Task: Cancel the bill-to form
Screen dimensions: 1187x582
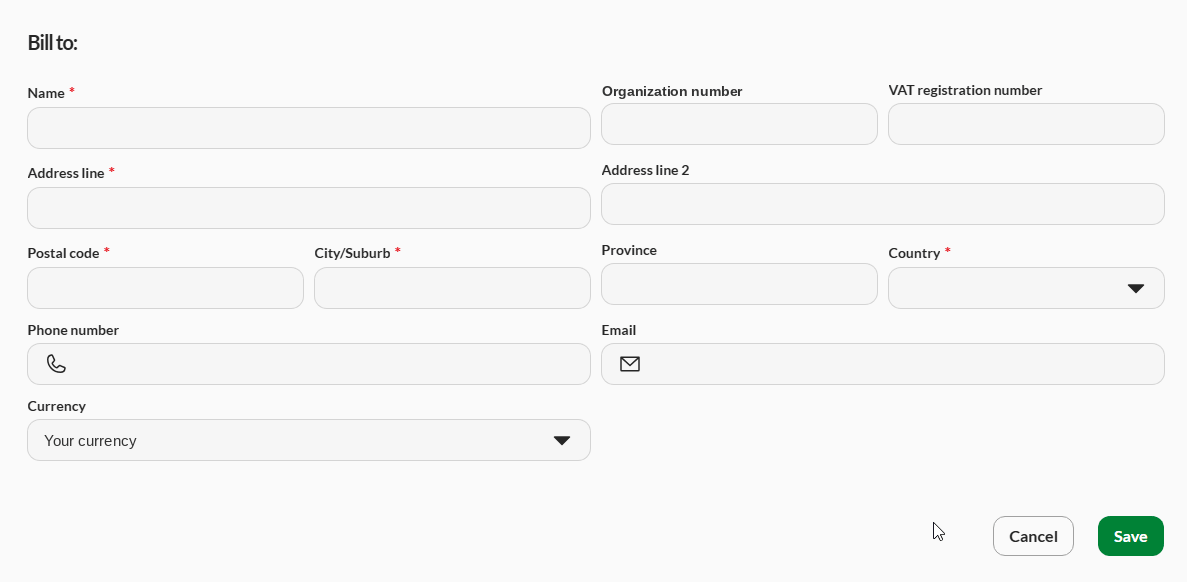Action: pyautogui.click(x=1033, y=536)
